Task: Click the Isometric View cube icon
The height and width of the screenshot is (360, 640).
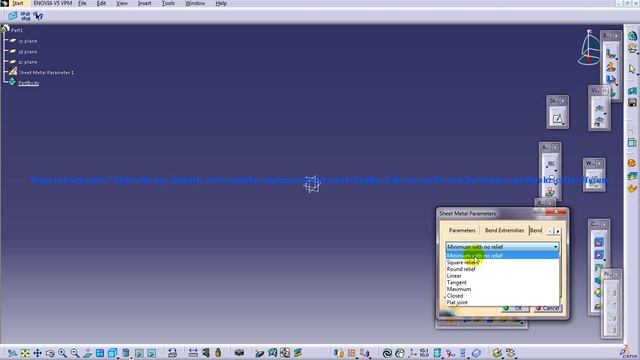Action: (x=112, y=353)
